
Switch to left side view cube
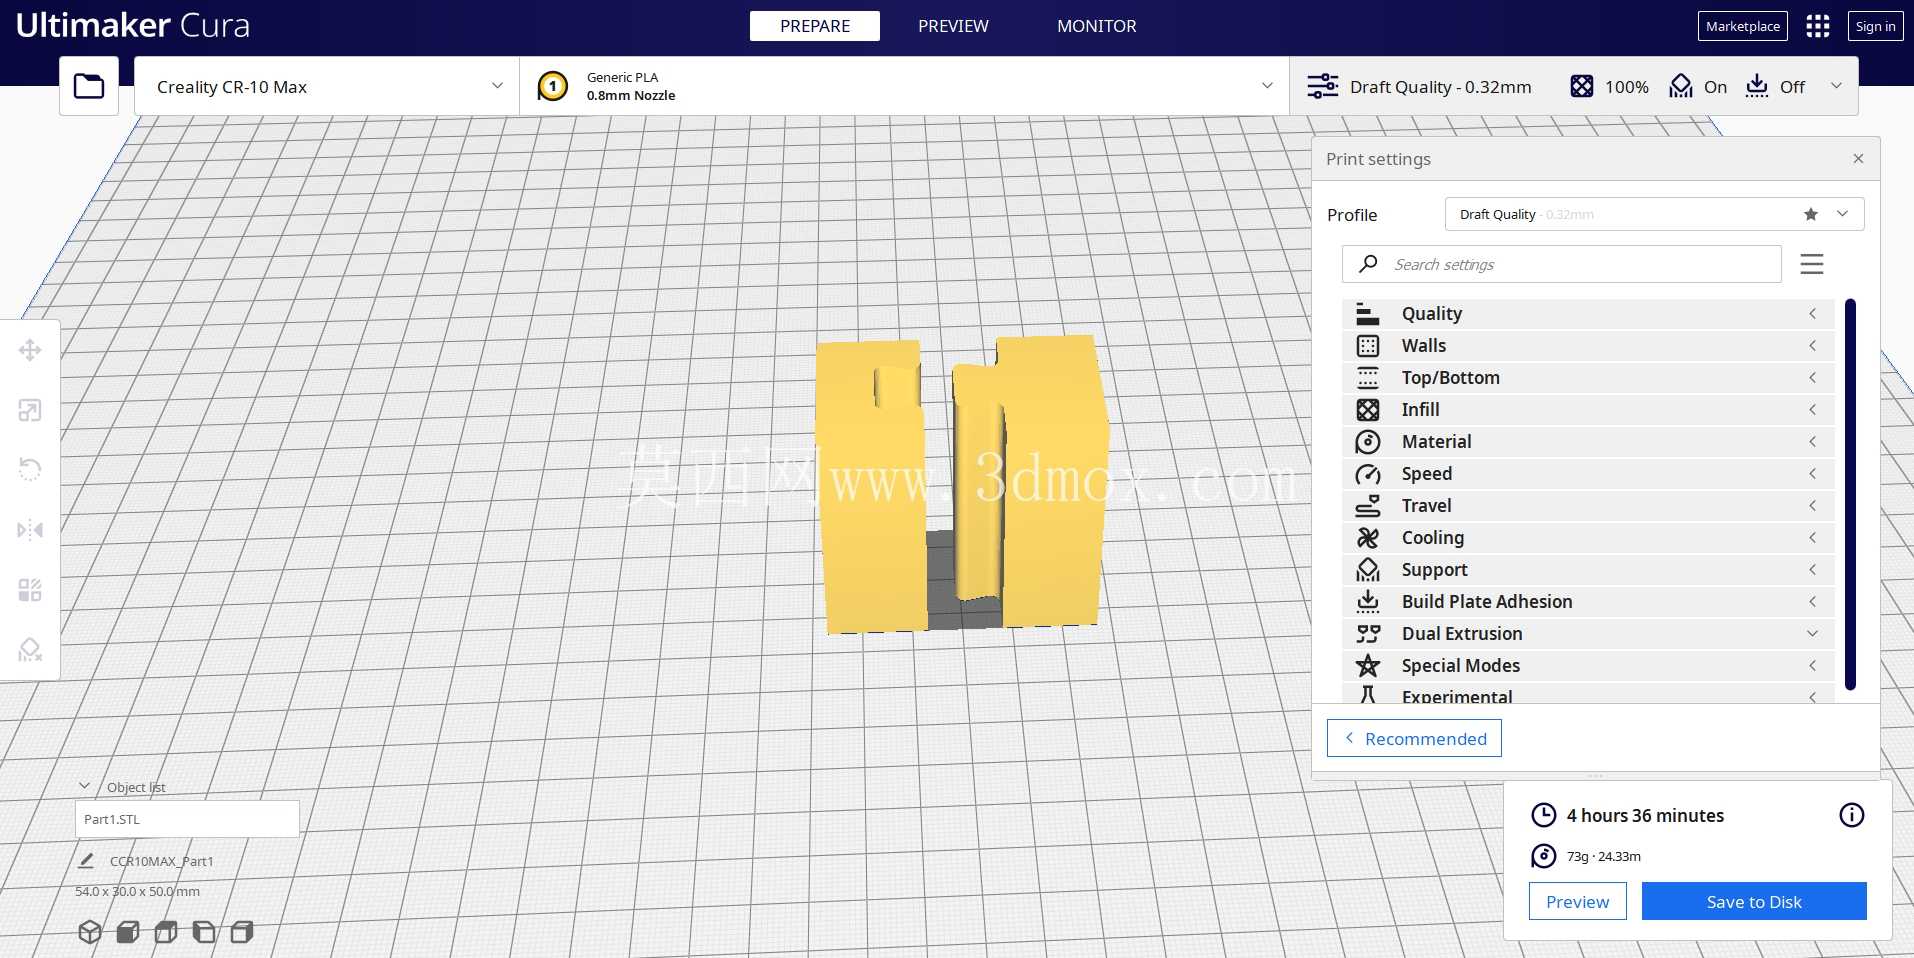pyautogui.click(x=204, y=932)
